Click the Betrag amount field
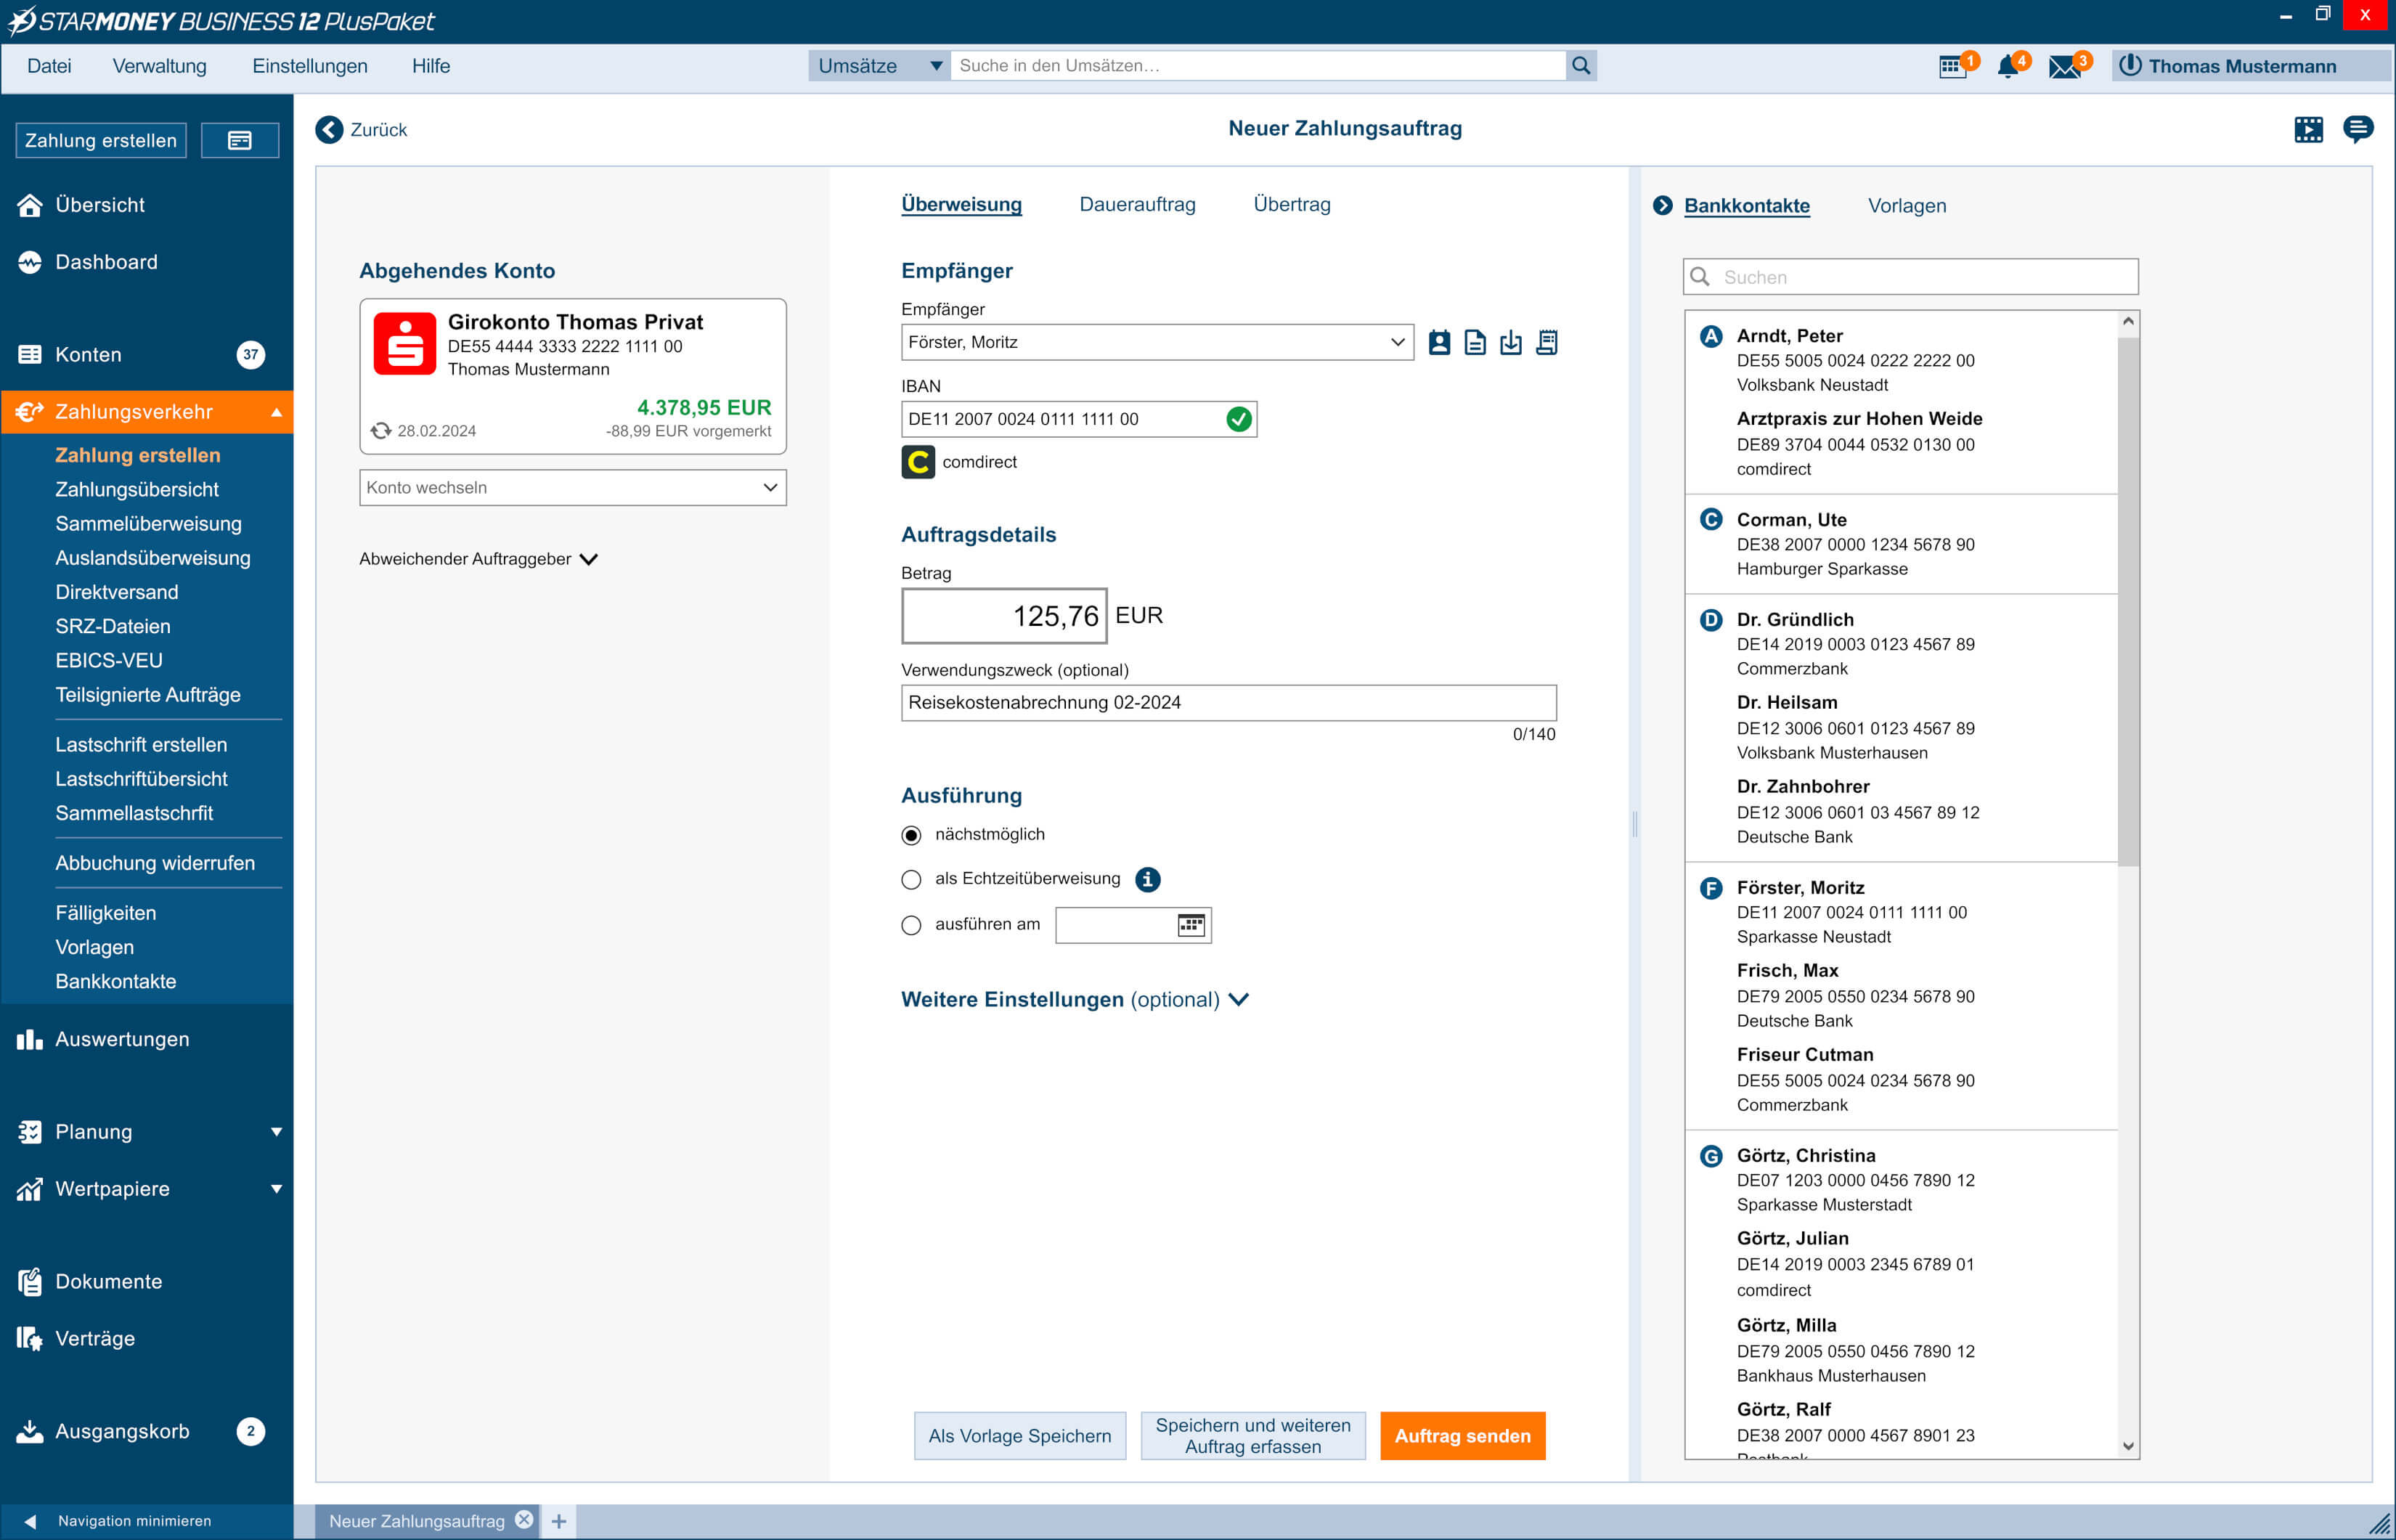2396x1540 pixels. [1004, 616]
